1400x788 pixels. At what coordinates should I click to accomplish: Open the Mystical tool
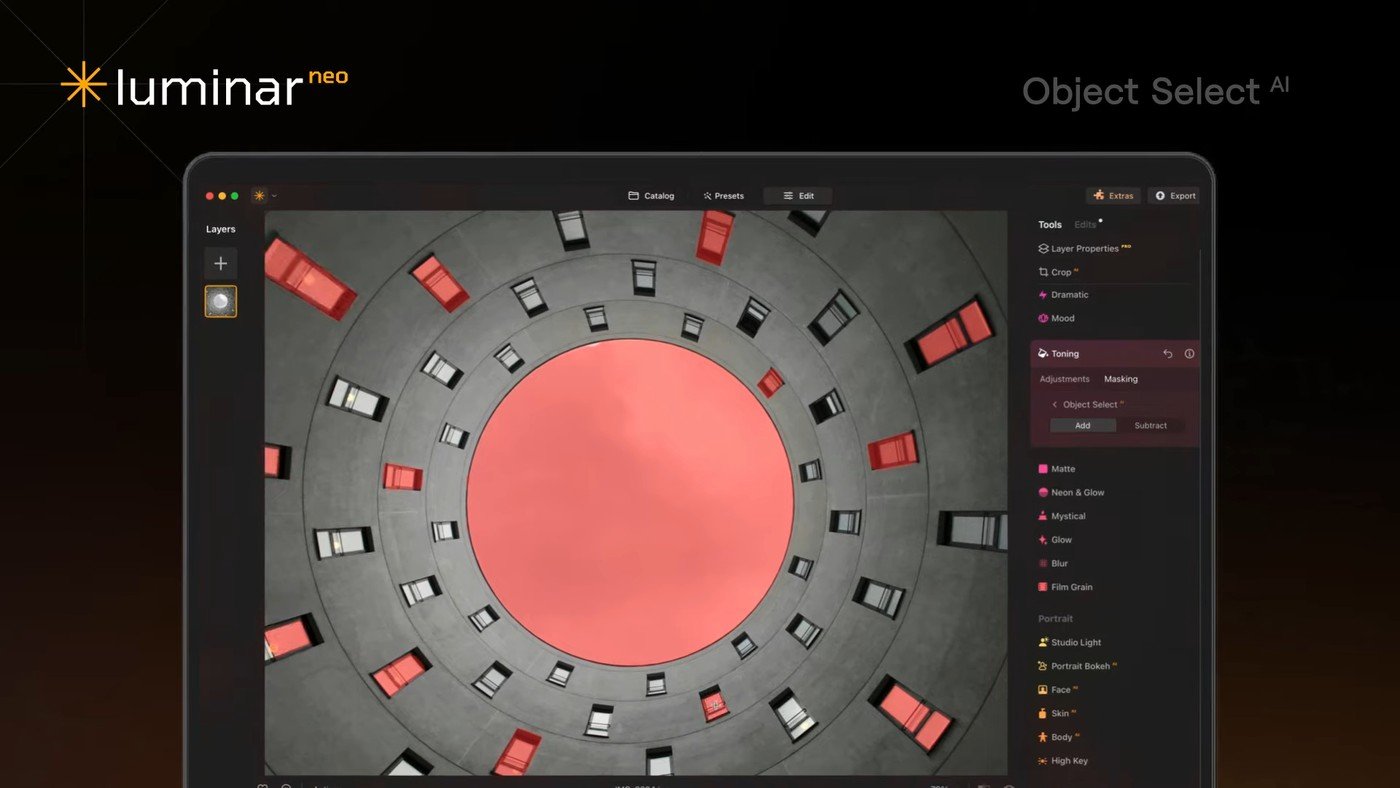(1062, 516)
